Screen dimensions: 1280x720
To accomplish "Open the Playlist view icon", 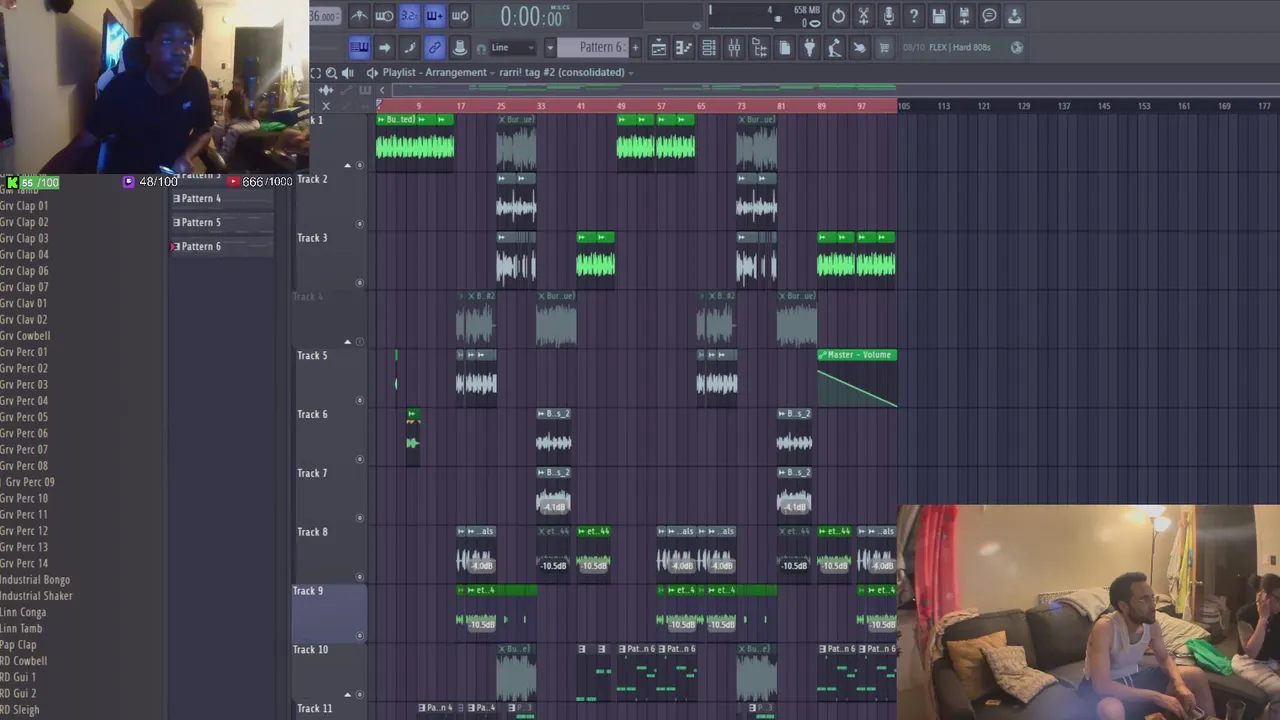I will 659,47.
